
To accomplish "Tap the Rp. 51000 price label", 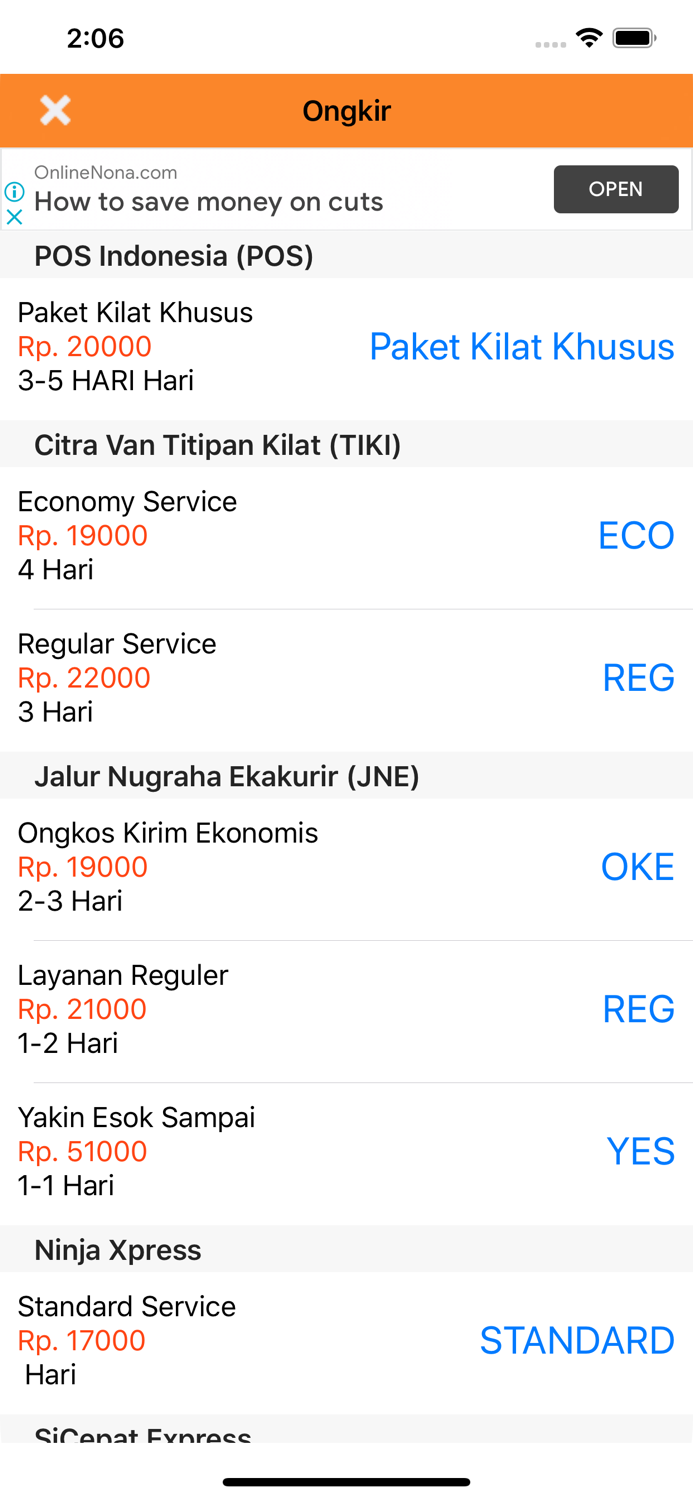I will click(81, 1152).
